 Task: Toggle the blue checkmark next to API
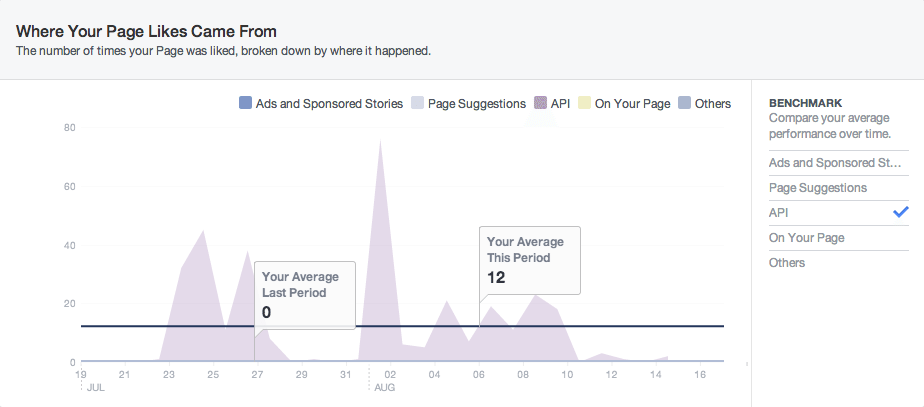click(x=900, y=212)
